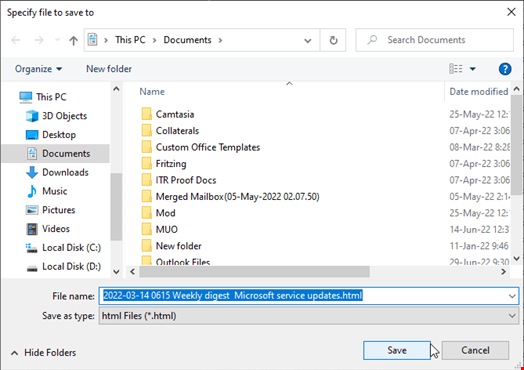Close the Specify file dialog
This screenshot has height=370, width=524.
[x=511, y=12]
